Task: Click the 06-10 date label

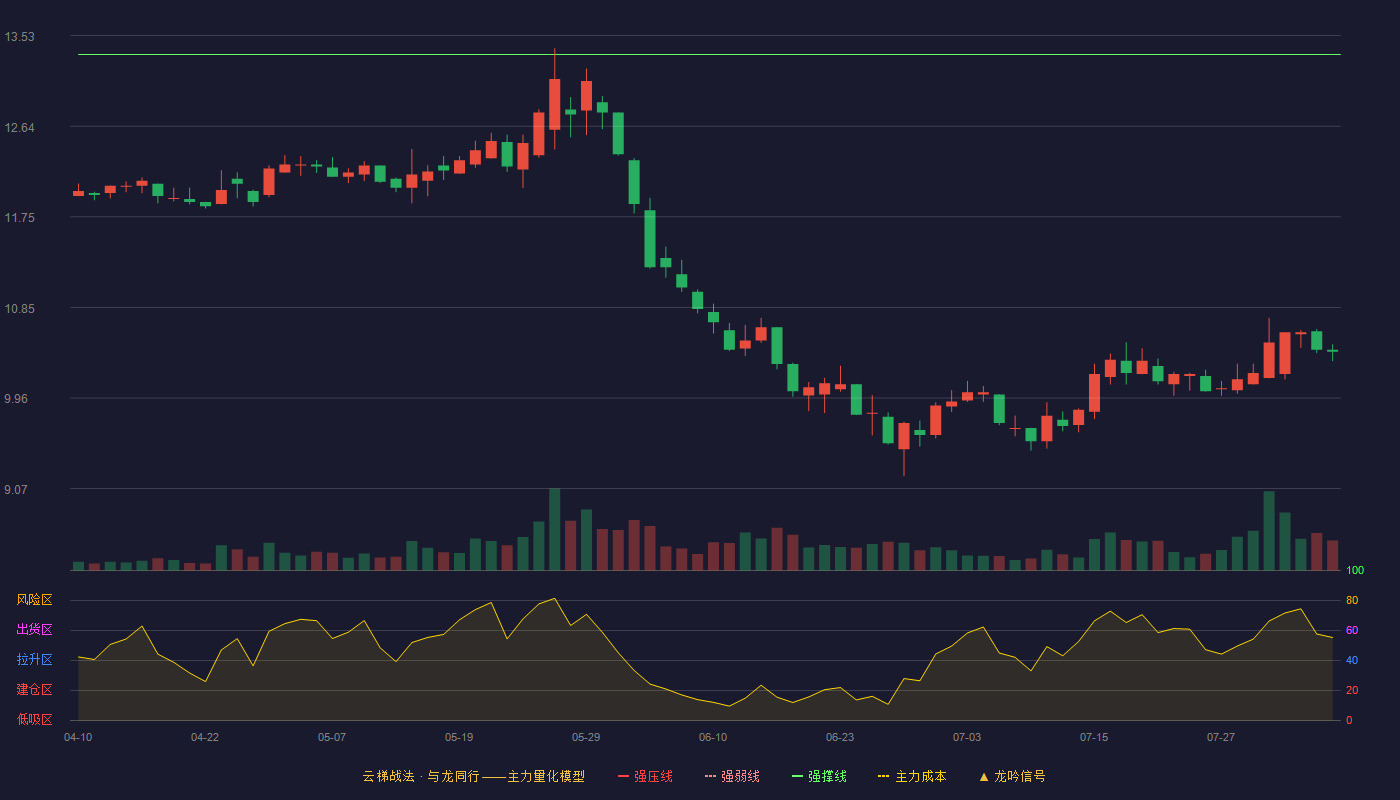Action: [713, 737]
